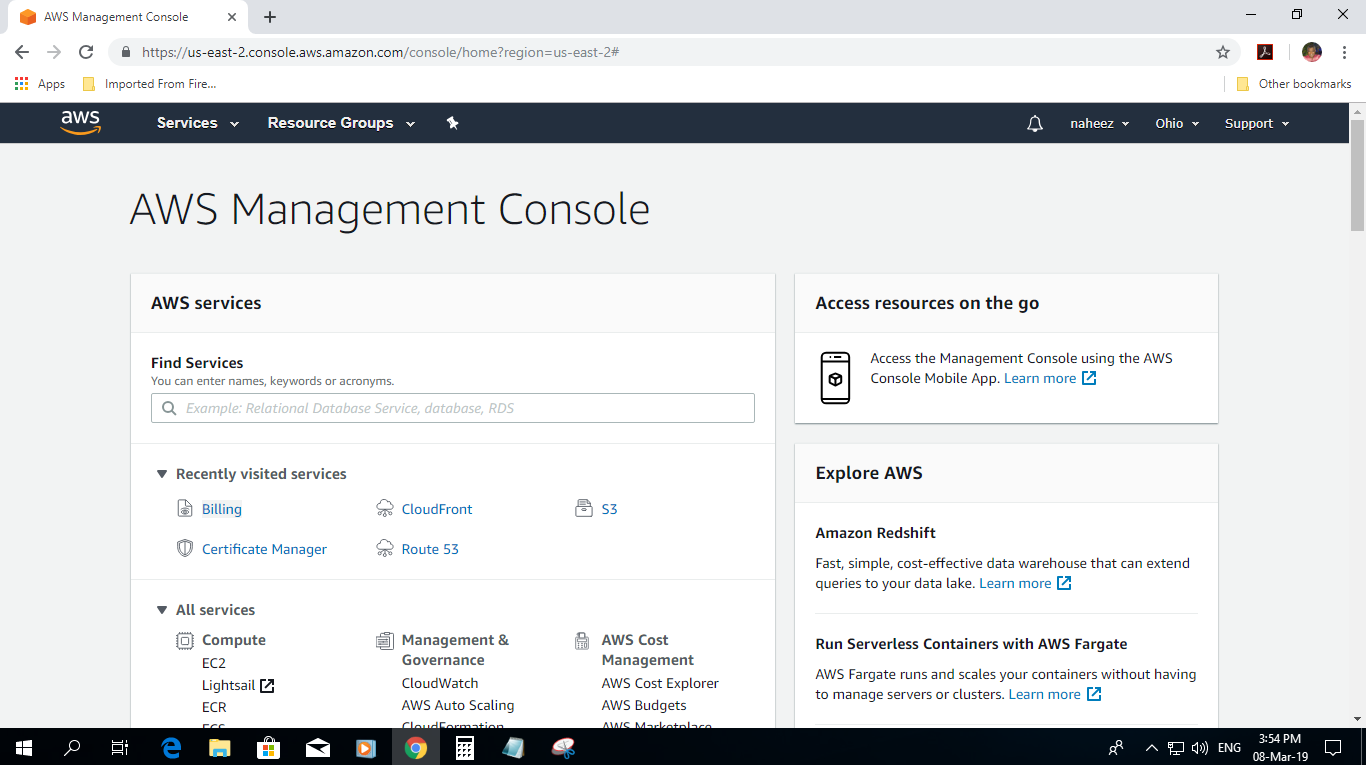1366x765 pixels.
Task: Open the naheez account dropdown
Action: [x=1100, y=123]
